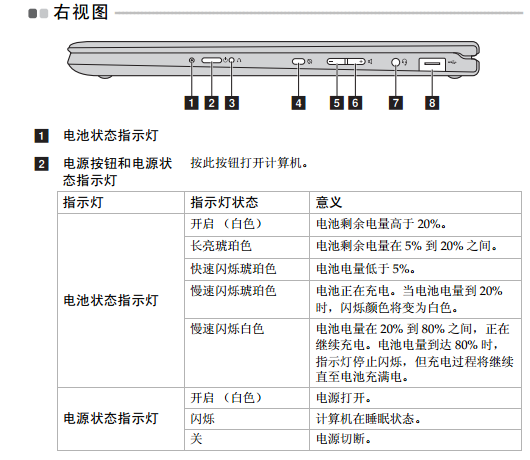Click the cell 电源切断。

coord(415,440)
